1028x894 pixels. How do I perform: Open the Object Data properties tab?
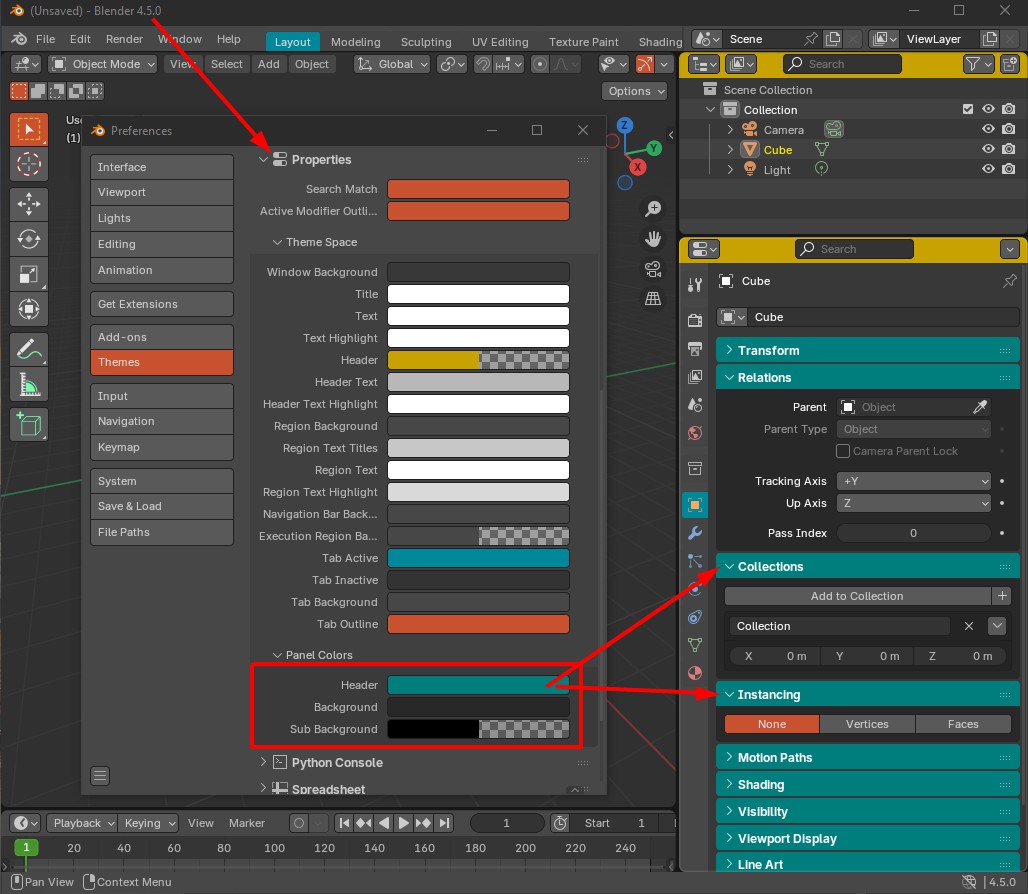pos(695,645)
